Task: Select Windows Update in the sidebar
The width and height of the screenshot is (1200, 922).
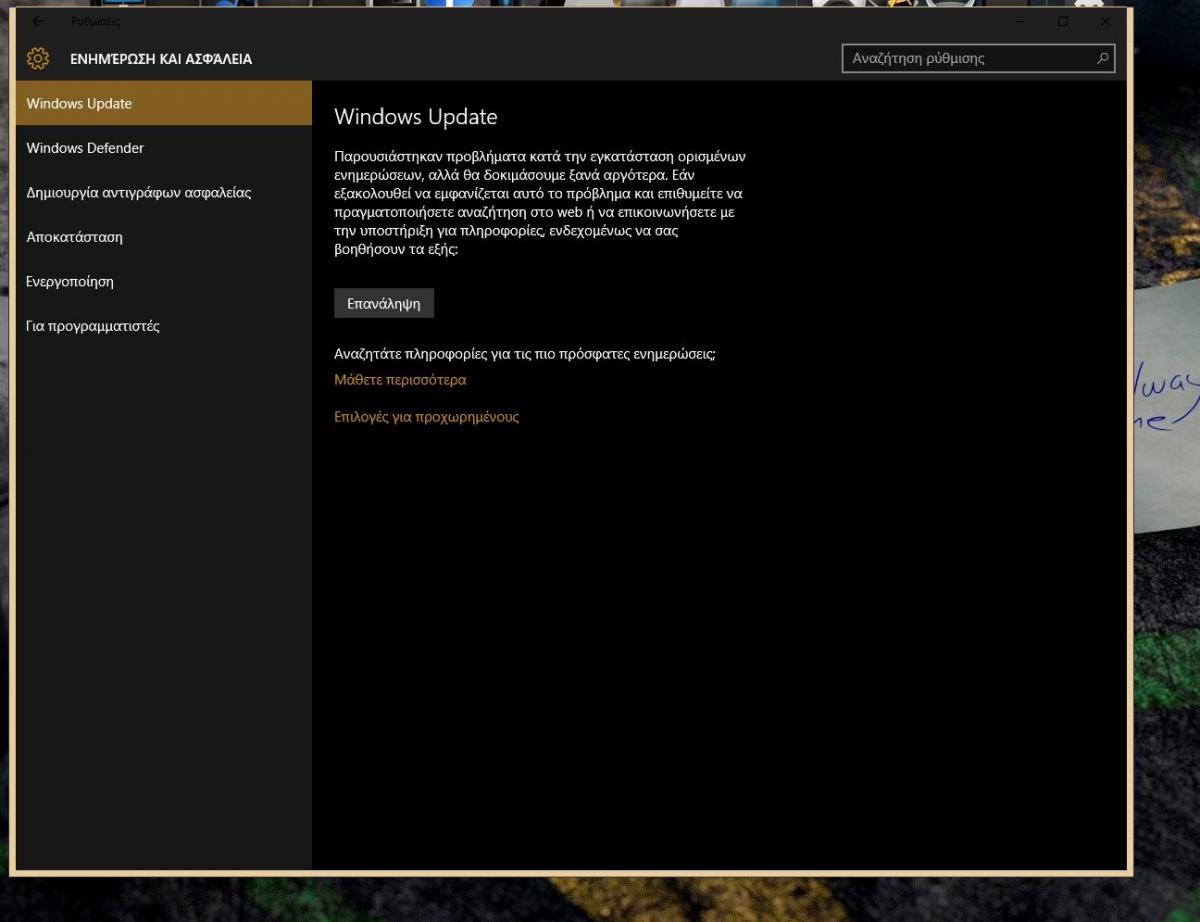Action: (x=164, y=104)
